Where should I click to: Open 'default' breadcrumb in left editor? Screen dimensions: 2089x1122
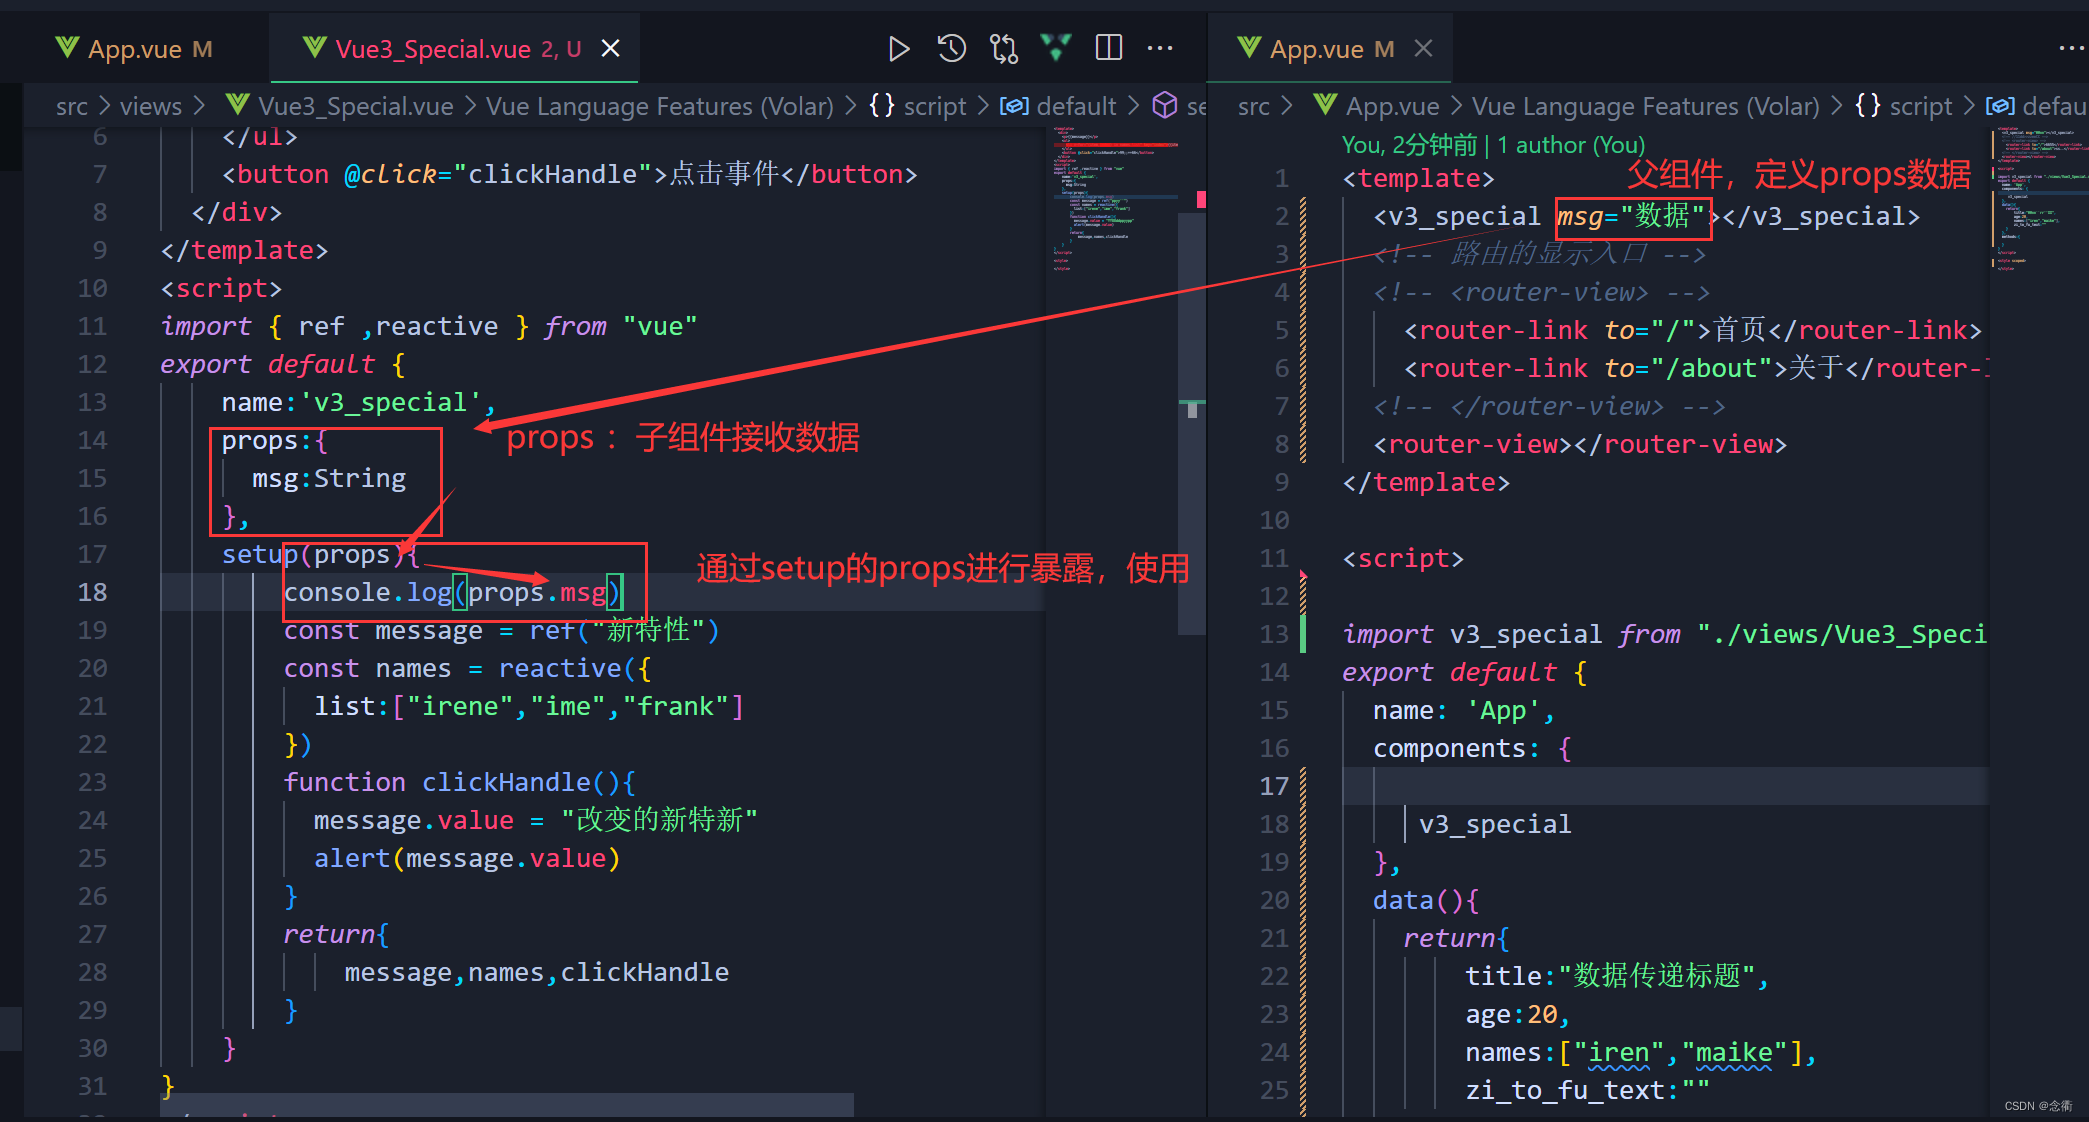(x=1075, y=106)
